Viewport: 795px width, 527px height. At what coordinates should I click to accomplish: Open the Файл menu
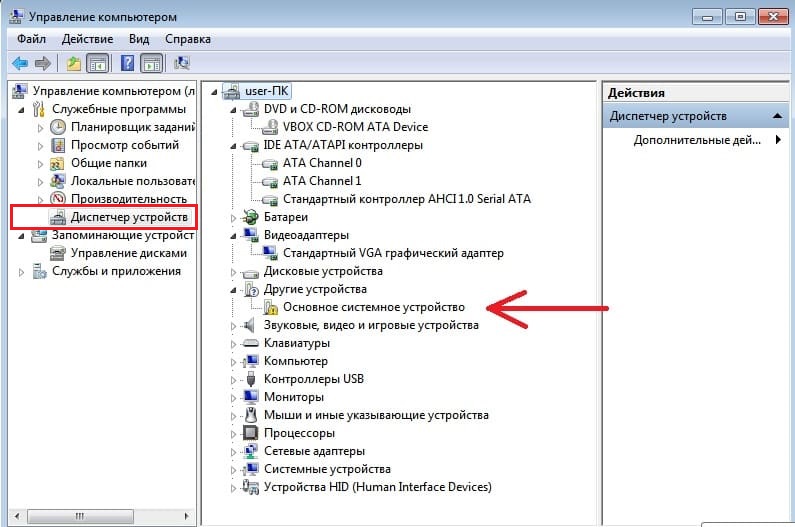click(x=31, y=39)
